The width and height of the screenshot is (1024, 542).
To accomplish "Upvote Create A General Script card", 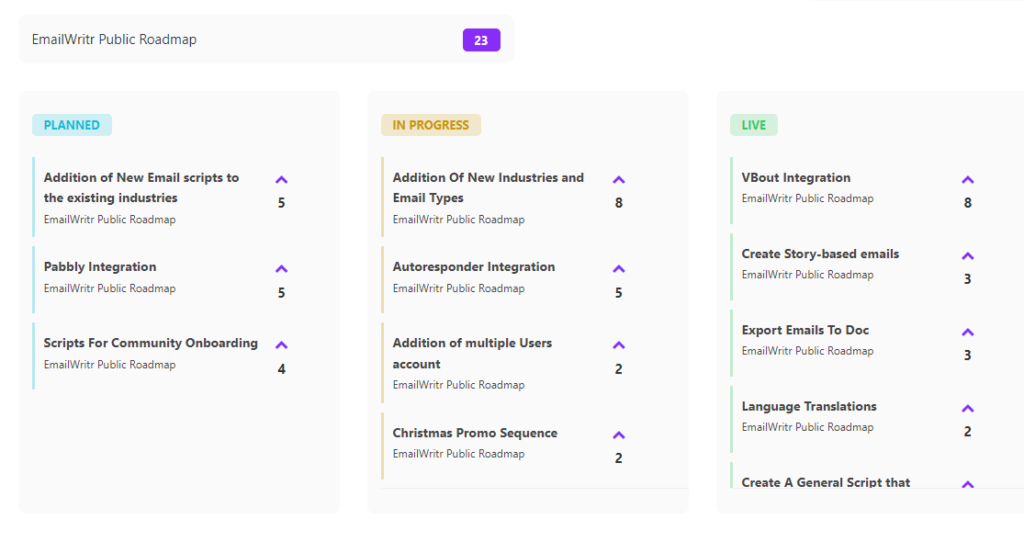I will (968, 484).
